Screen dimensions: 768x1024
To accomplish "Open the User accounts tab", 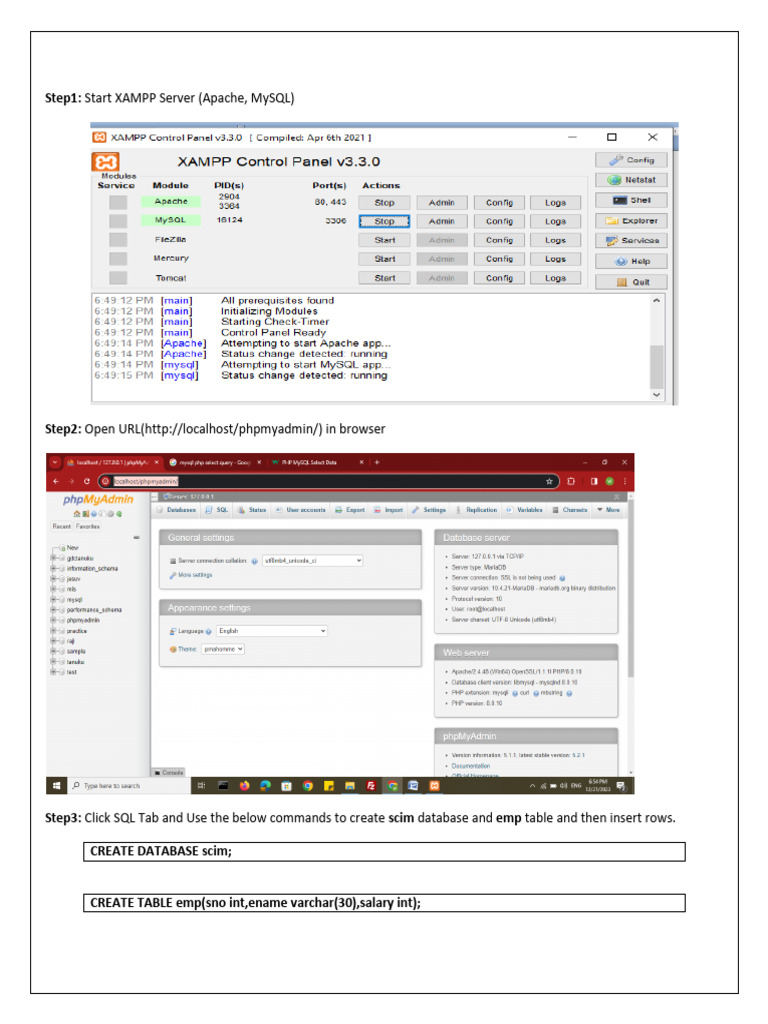I will click(x=300, y=510).
